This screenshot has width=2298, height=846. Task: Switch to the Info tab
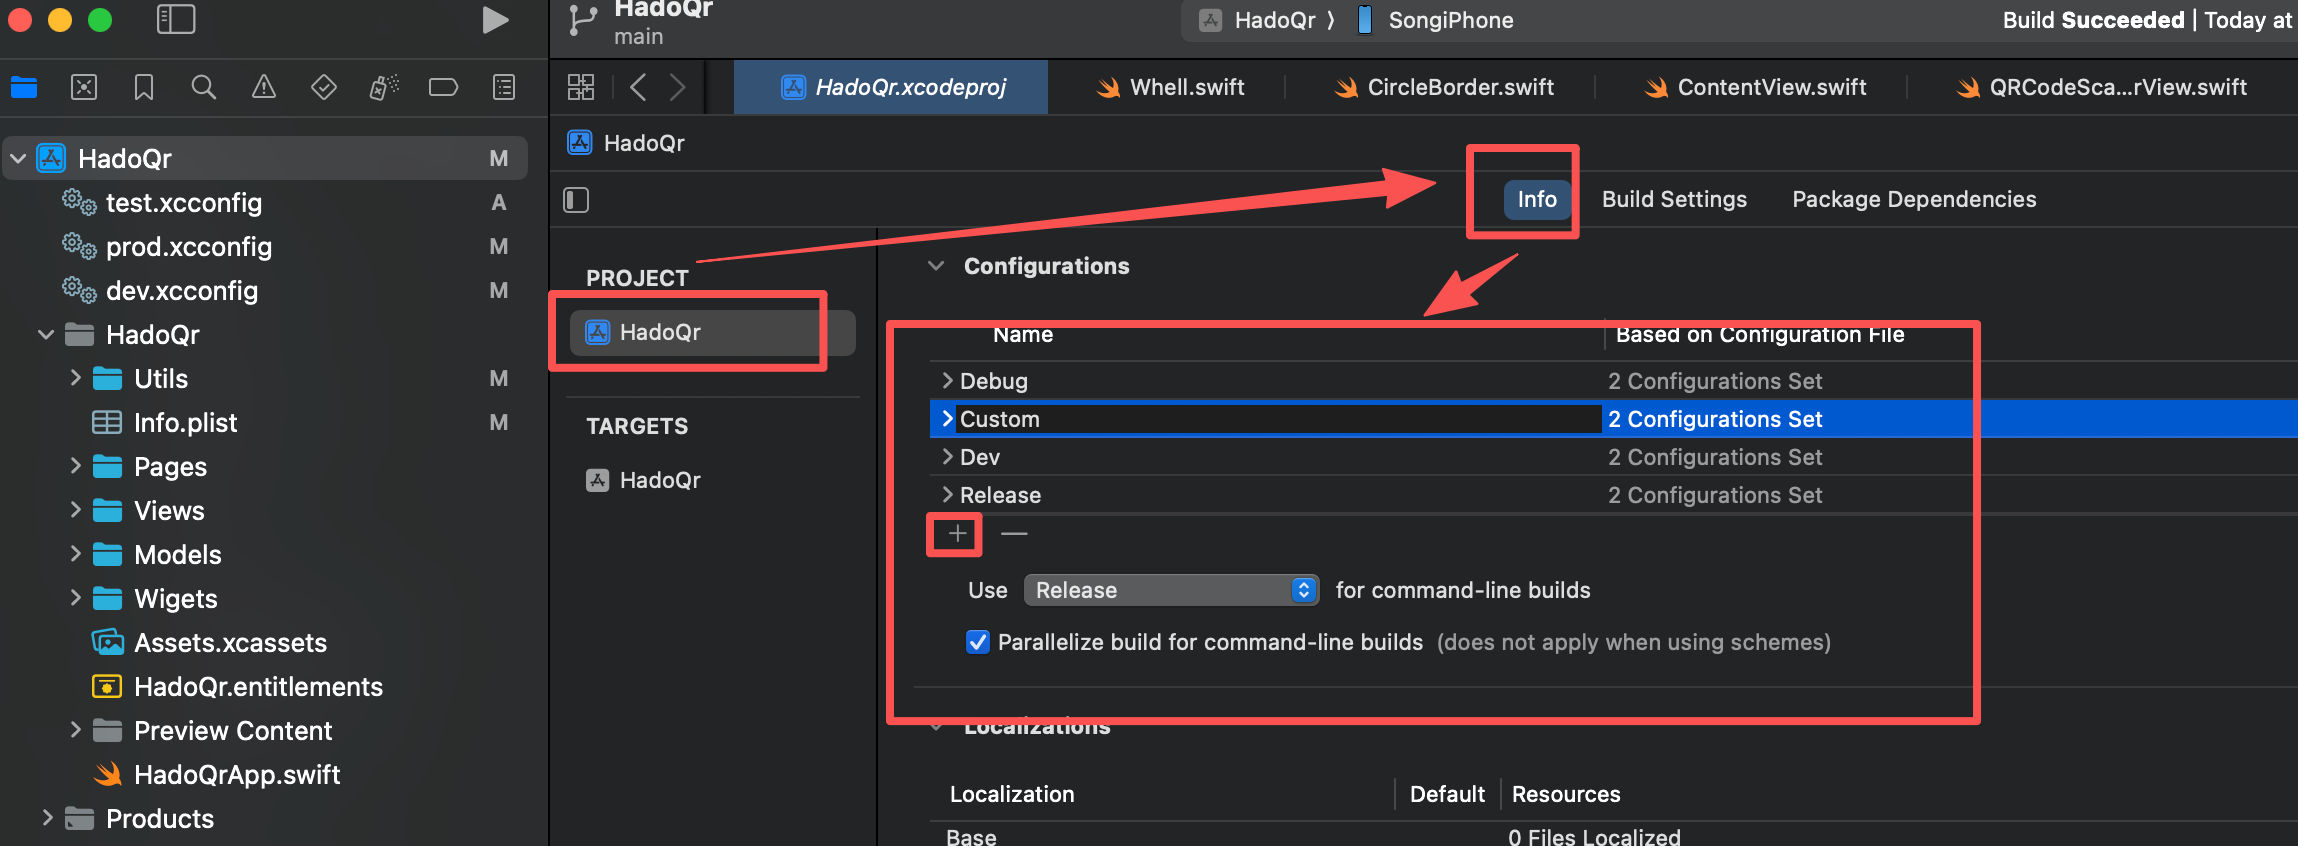(x=1537, y=199)
